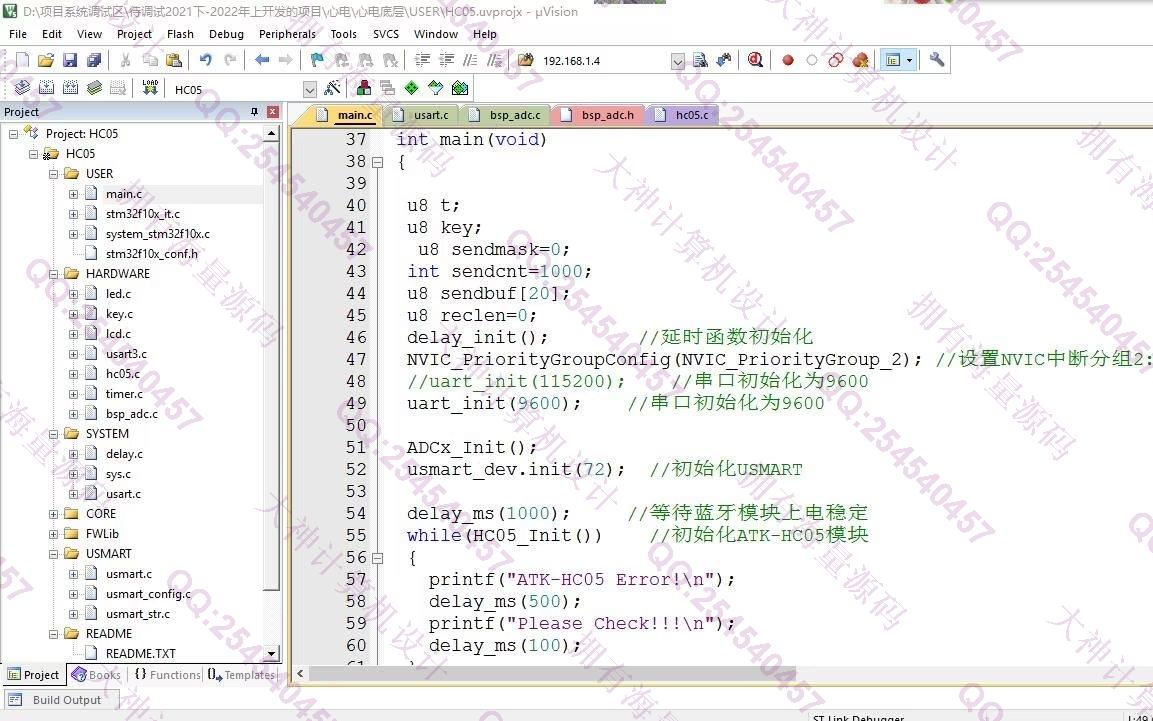The width and height of the screenshot is (1153, 721).
Task: Save all files with the multi-disk icon
Action: 93,60
